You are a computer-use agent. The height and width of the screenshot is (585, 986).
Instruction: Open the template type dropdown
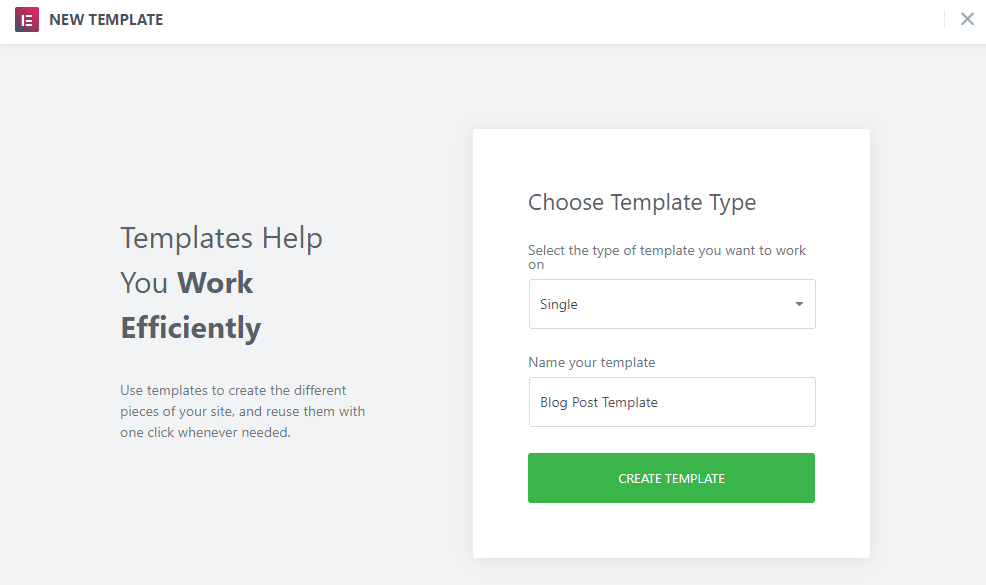click(671, 304)
